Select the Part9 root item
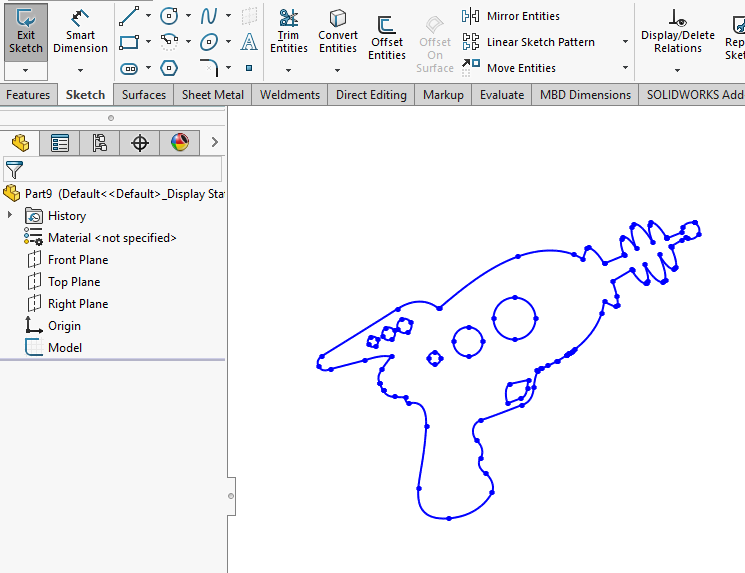Screen dimensions: 745x573 [114, 194]
